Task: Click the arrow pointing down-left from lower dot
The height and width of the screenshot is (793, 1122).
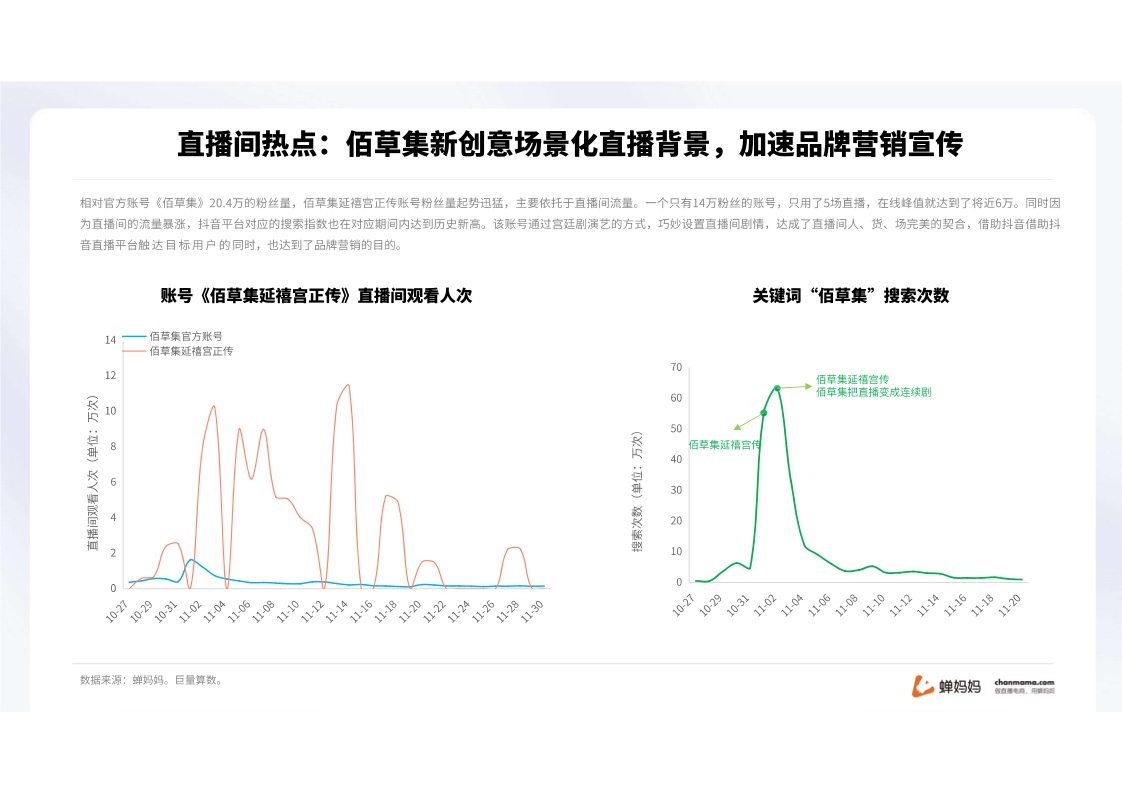Action: (745, 422)
